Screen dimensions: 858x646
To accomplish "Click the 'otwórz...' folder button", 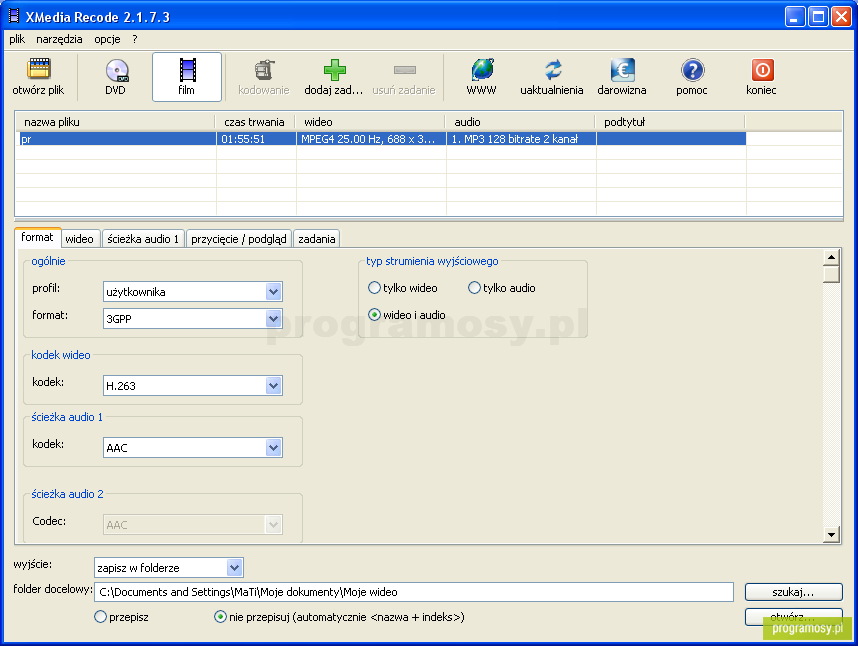I will click(793, 616).
